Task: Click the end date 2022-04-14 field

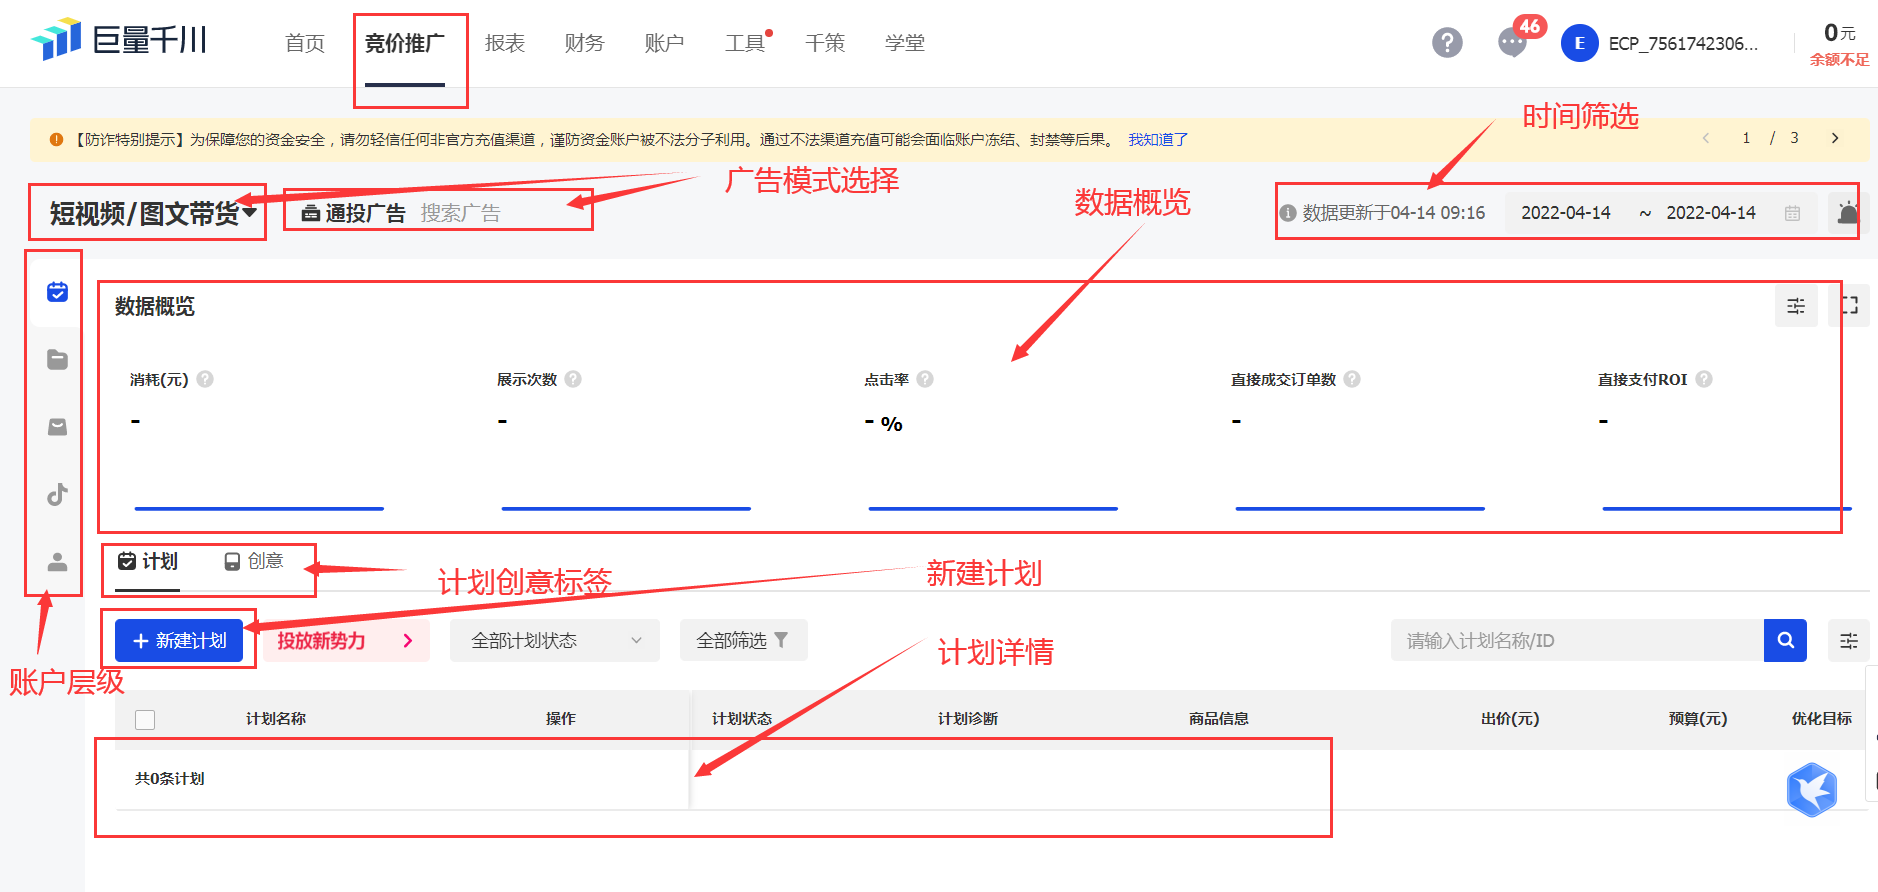Action: point(1711,213)
